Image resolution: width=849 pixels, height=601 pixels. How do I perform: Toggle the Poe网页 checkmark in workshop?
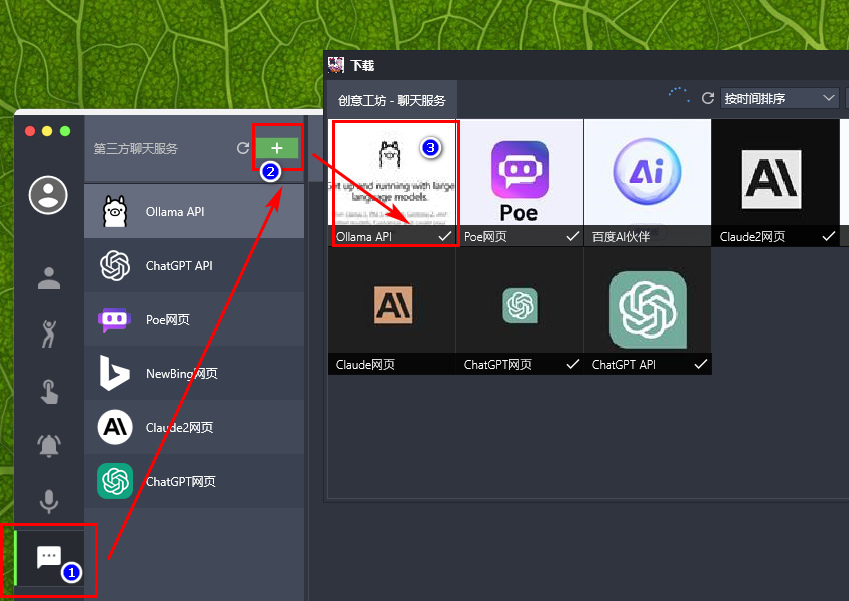coord(572,236)
